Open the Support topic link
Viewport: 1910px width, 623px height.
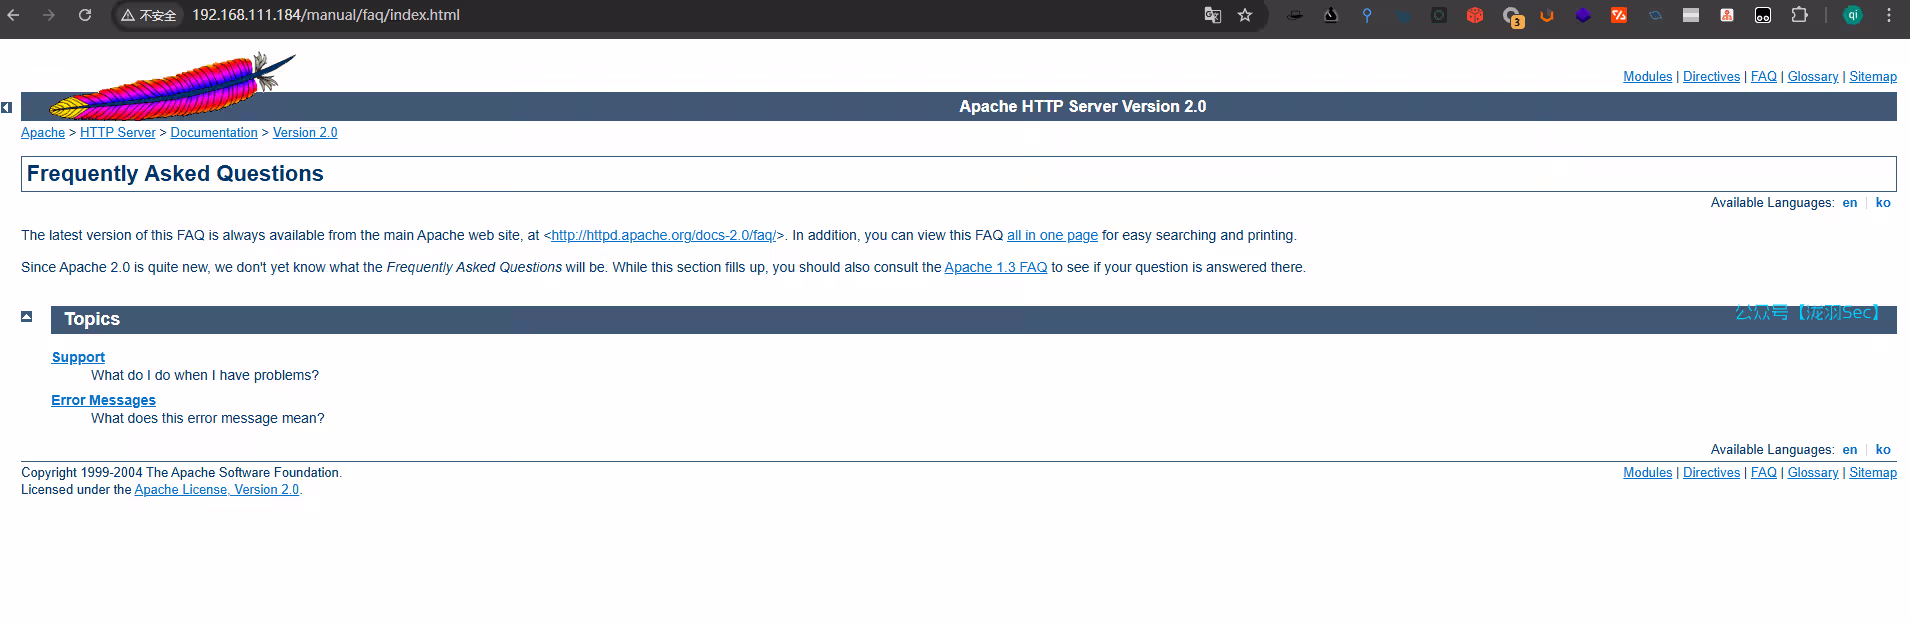78,357
